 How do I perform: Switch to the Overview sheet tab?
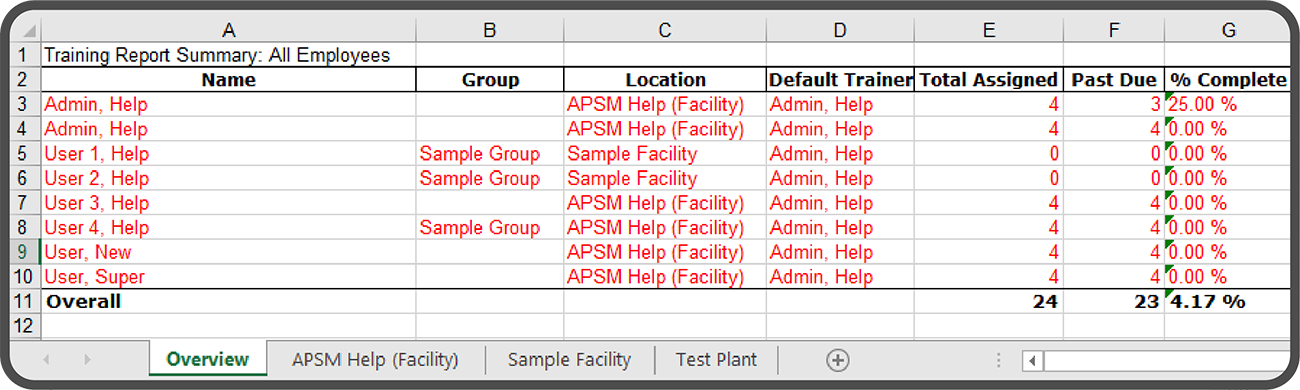pos(208,359)
